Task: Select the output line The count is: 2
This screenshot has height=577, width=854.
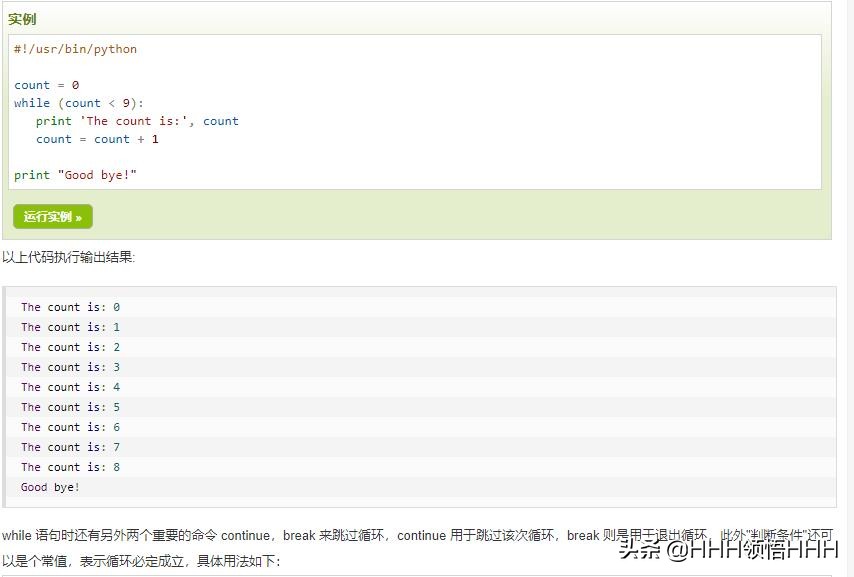Action: 70,347
